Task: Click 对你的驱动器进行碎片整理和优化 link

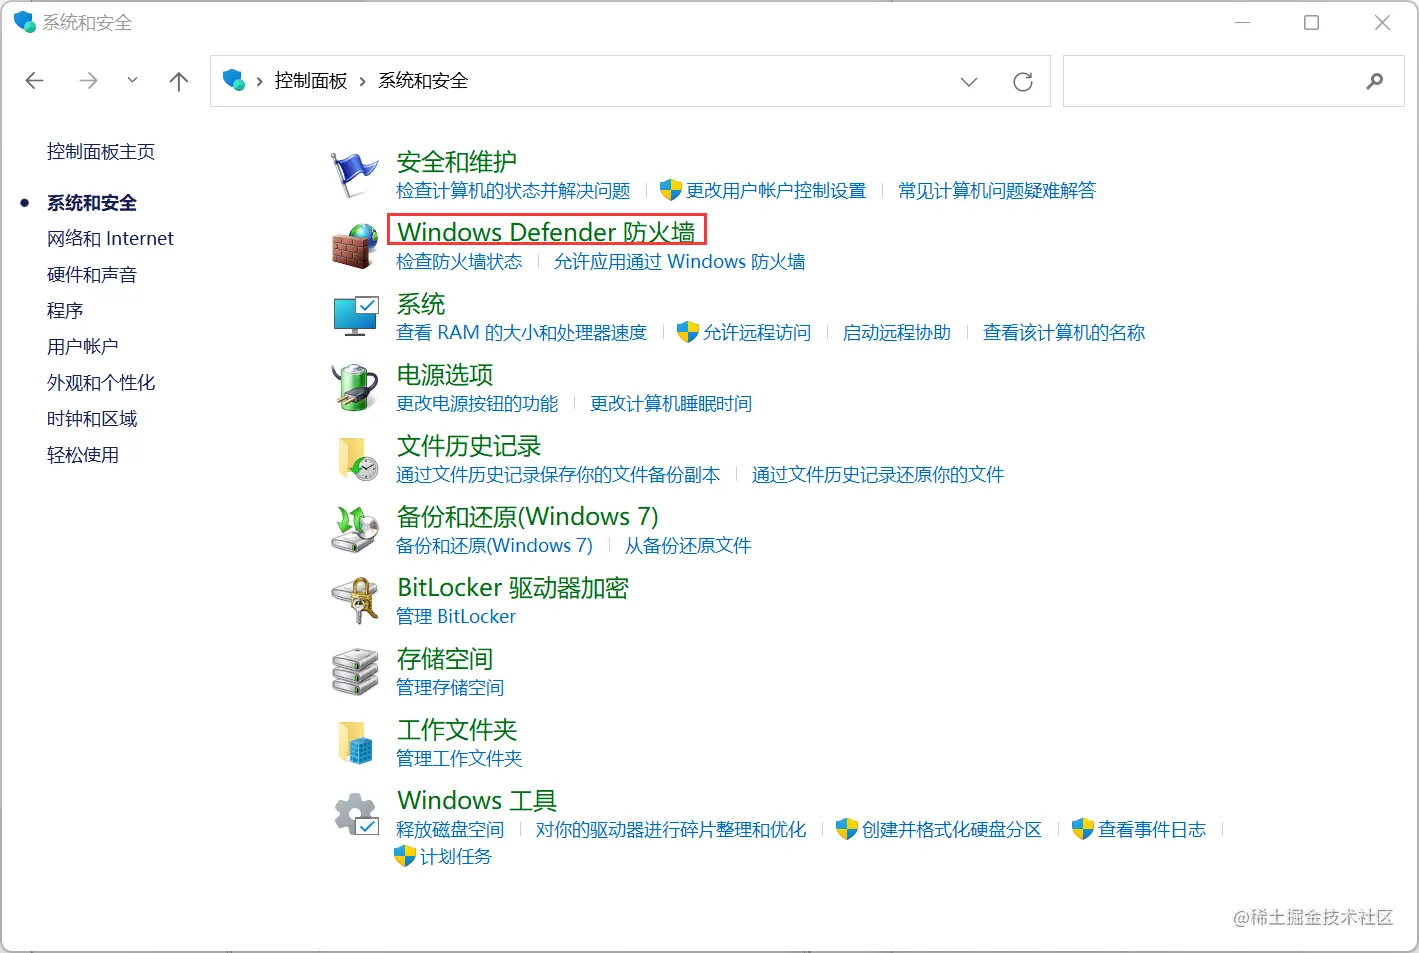Action: click(x=671, y=830)
